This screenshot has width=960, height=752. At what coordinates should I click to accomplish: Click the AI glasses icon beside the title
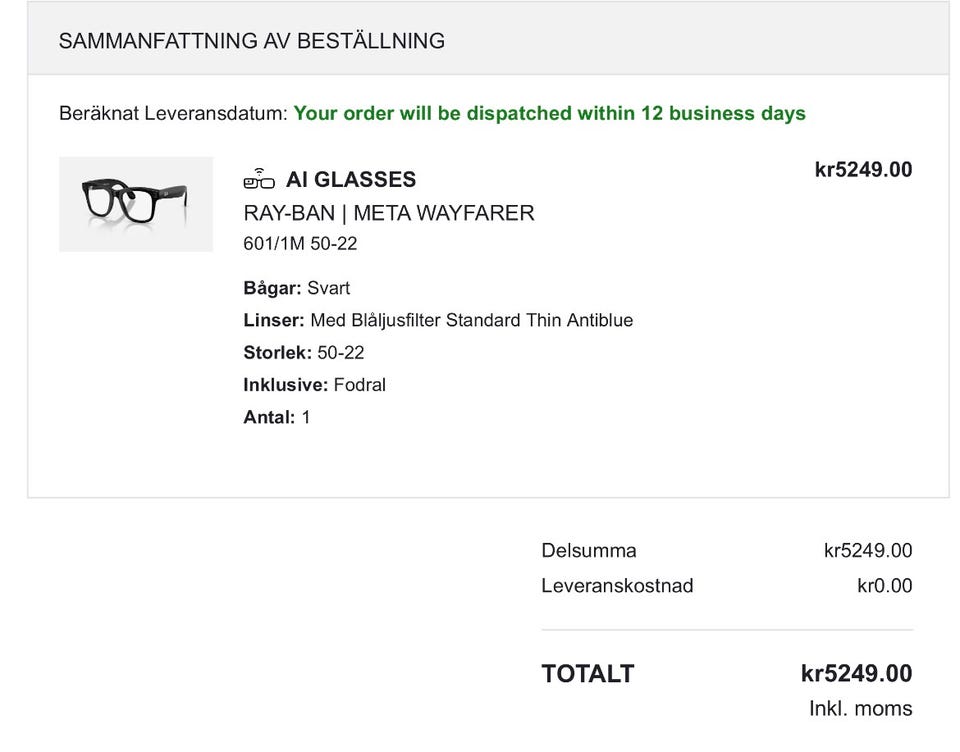click(x=259, y=179)
